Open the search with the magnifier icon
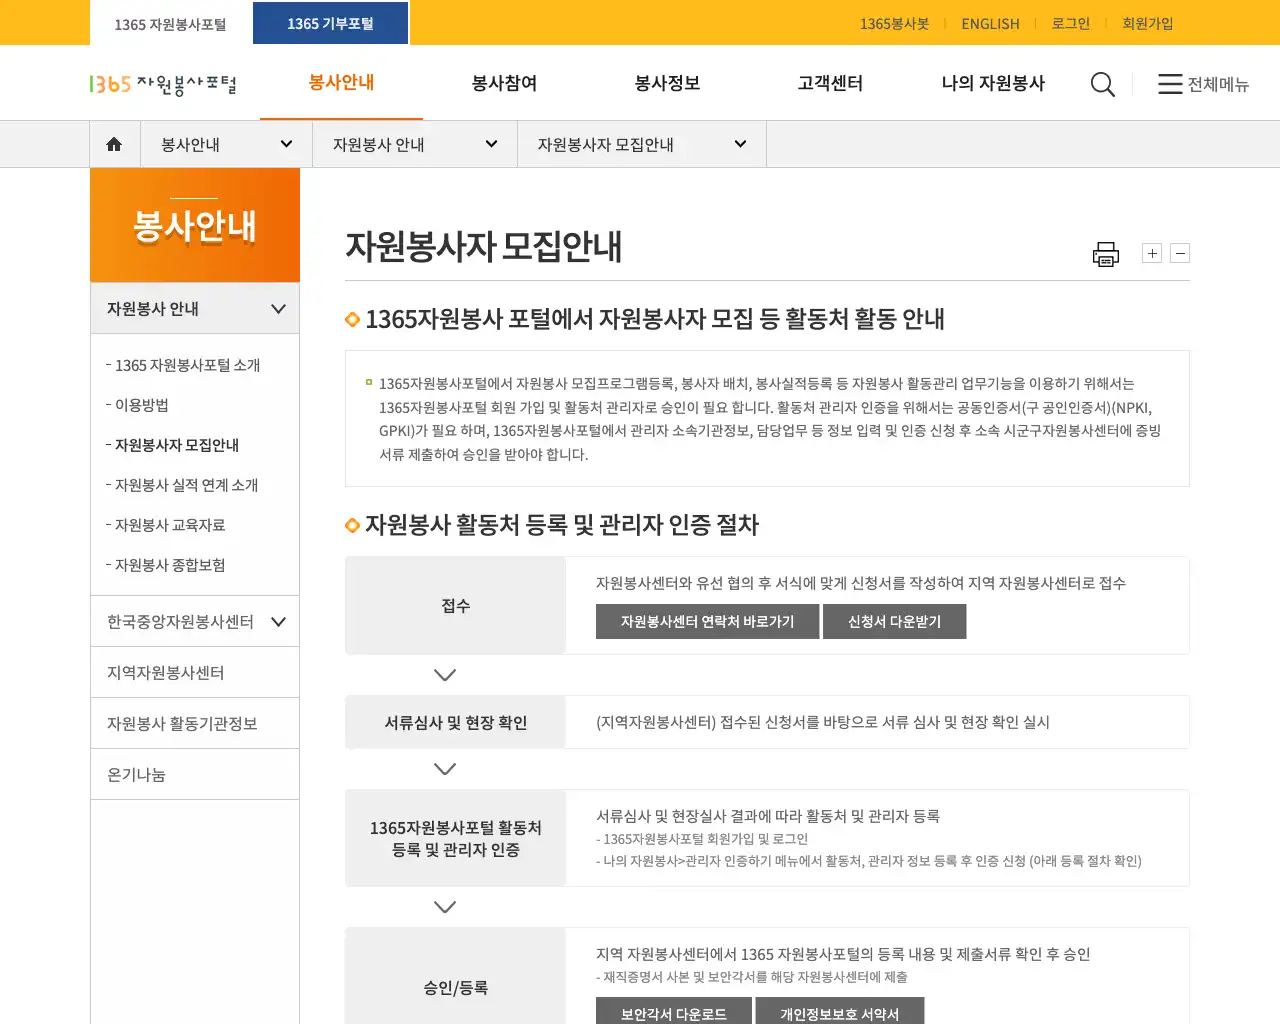 click(x=1102, y=84)
